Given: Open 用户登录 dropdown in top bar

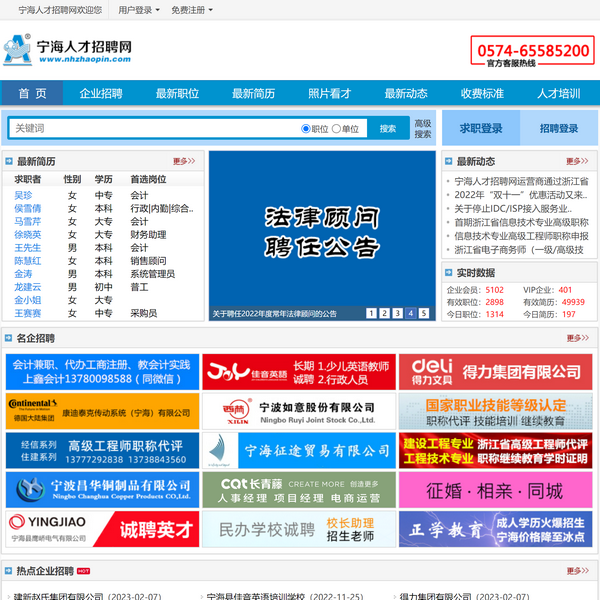Looking at the screenshot, I should point(138,10).
